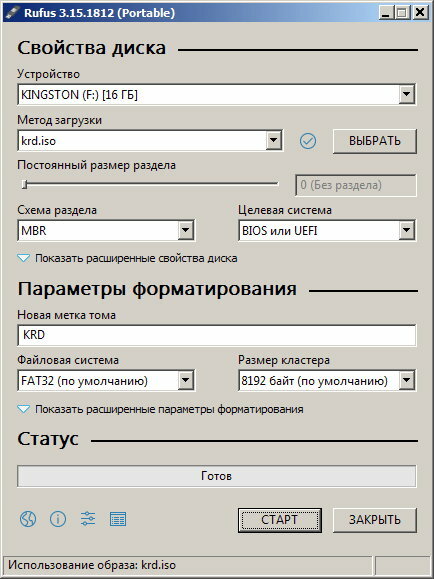Open Размер кластера 8192 байт dropdown
The height and width of the screenshot is (579, 434).
pos(327,381)
